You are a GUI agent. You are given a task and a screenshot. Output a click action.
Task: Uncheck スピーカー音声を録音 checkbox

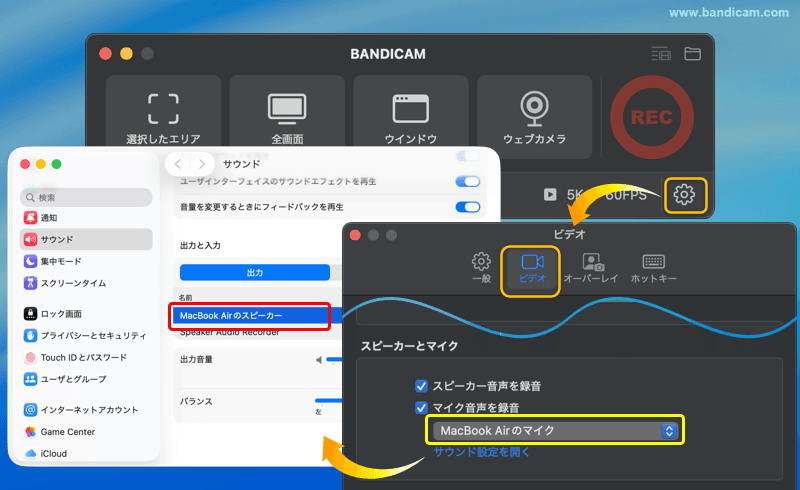(x=422, y=385)
